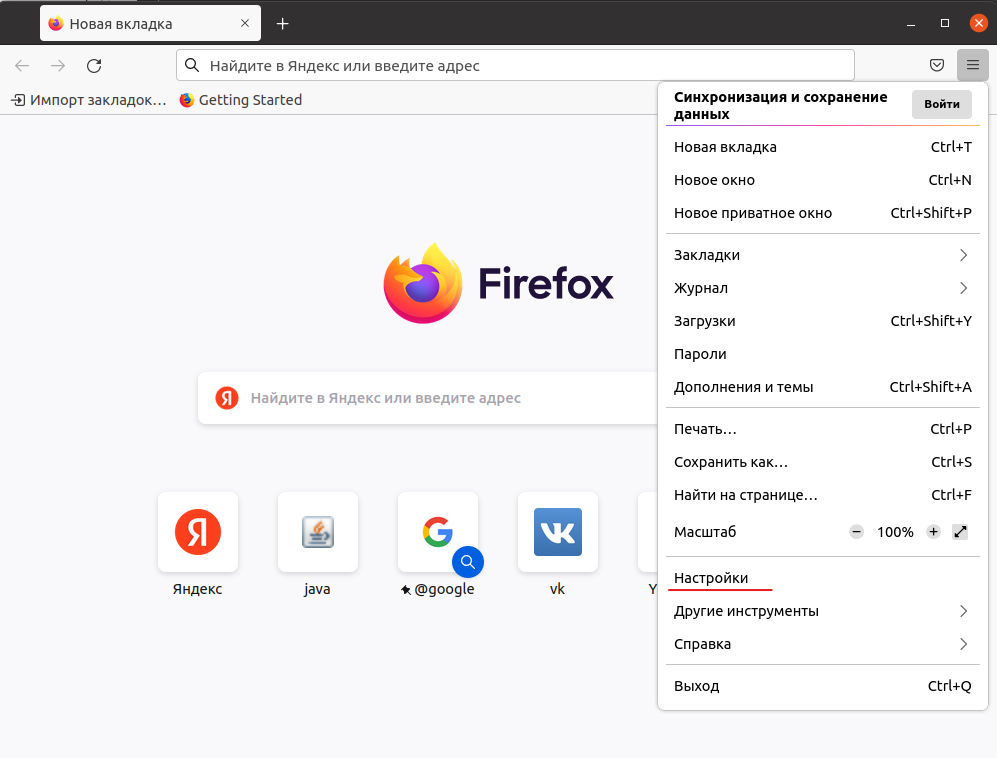This screenshot has width=997, height=758.
Task: Select Новое окно menu item
Action: 822,180
